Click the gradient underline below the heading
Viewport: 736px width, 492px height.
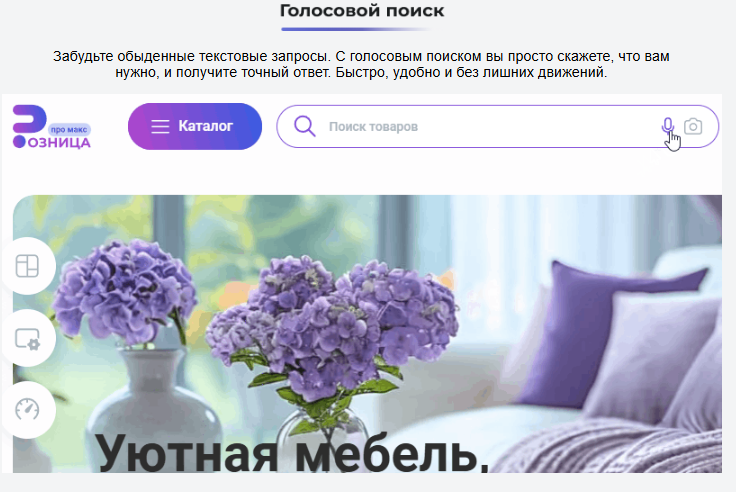coord(355,29)
